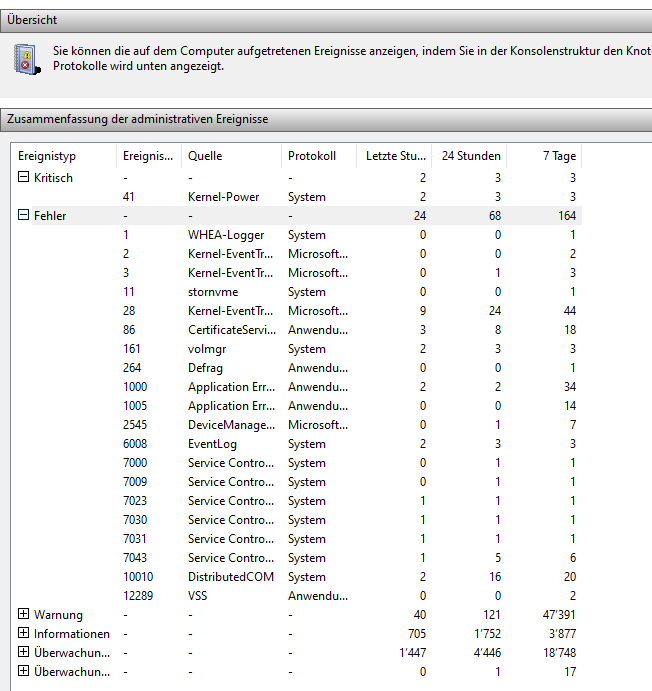Sort by the Ereignis... ID column header

(148, 156)
